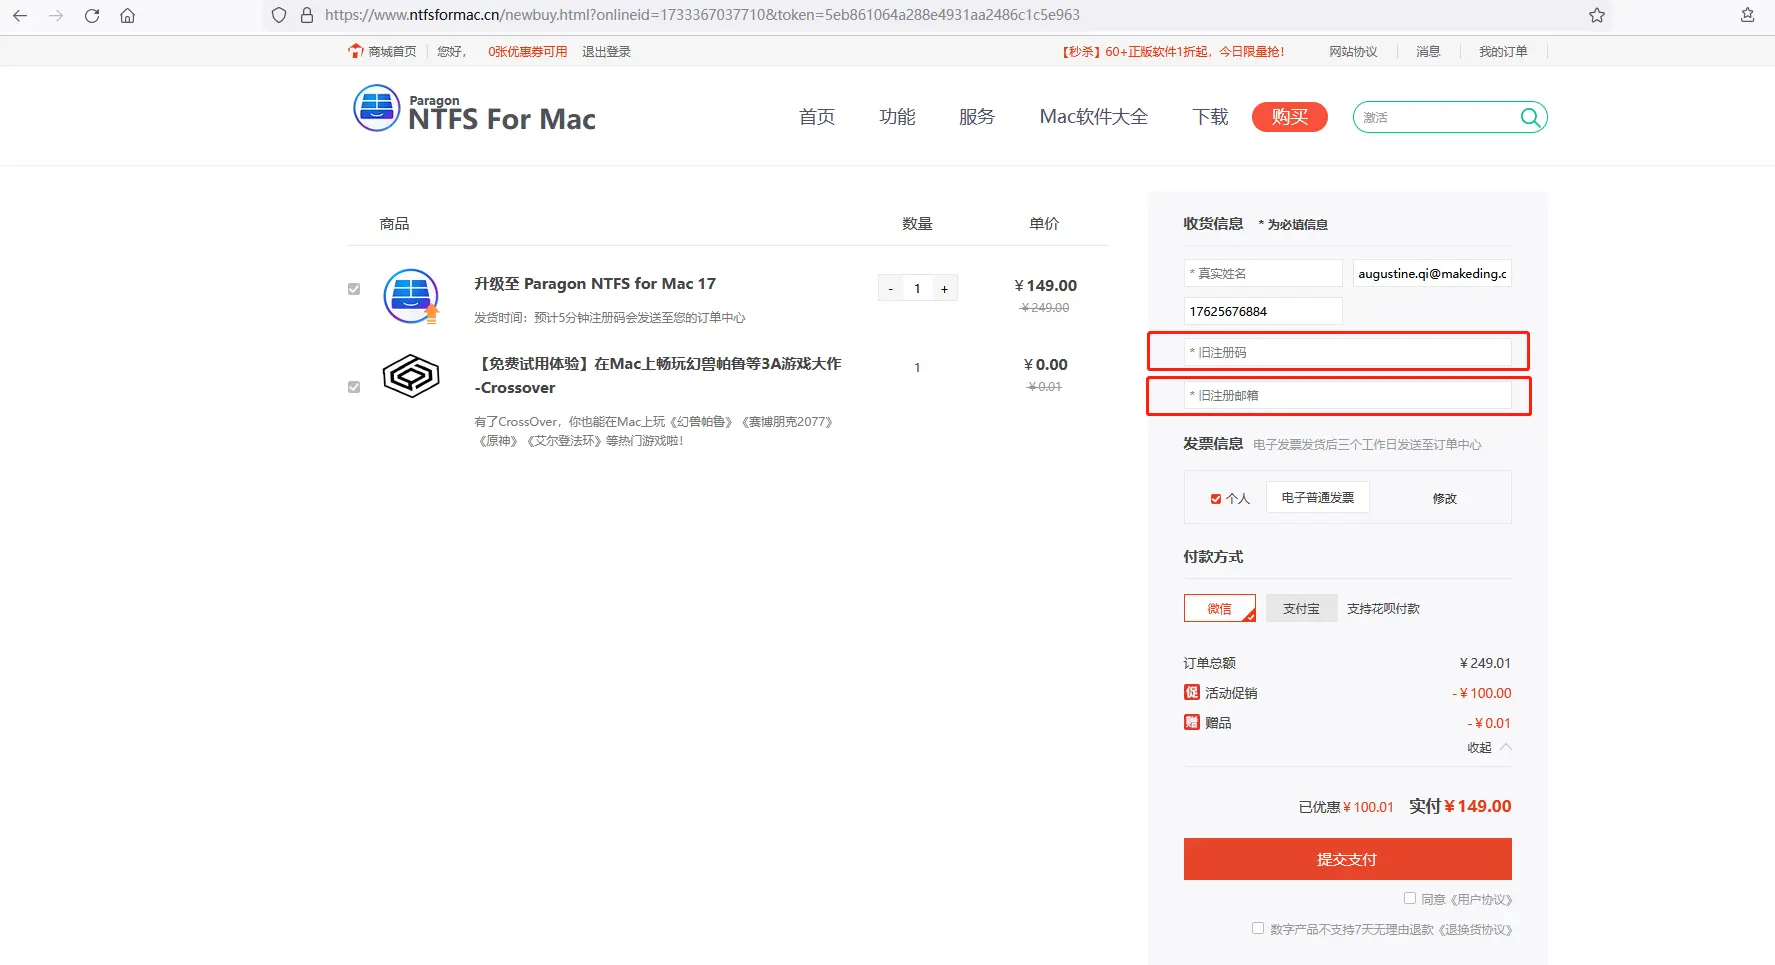The width and height of the screenshot is (1775, 965).
Task: Click the 升级至 Paragon NTFS for Mac 17 title
Action: point(595,284)
